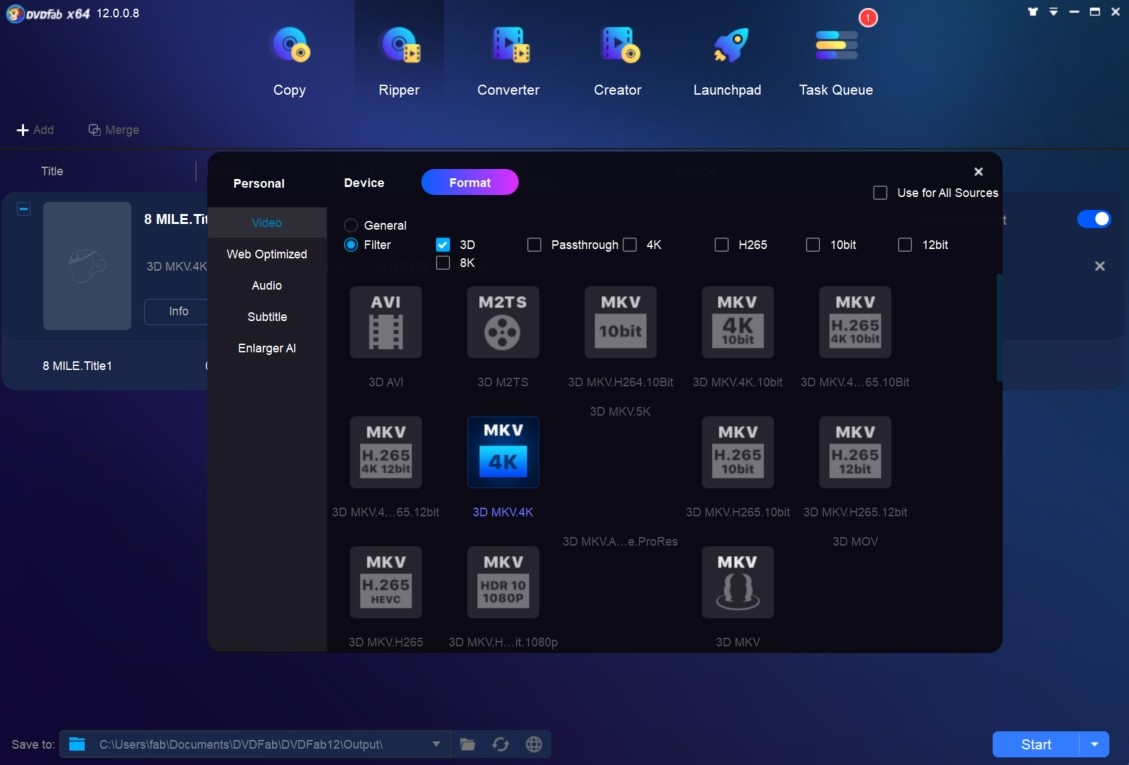Click the Merge button

pos(114,130)
